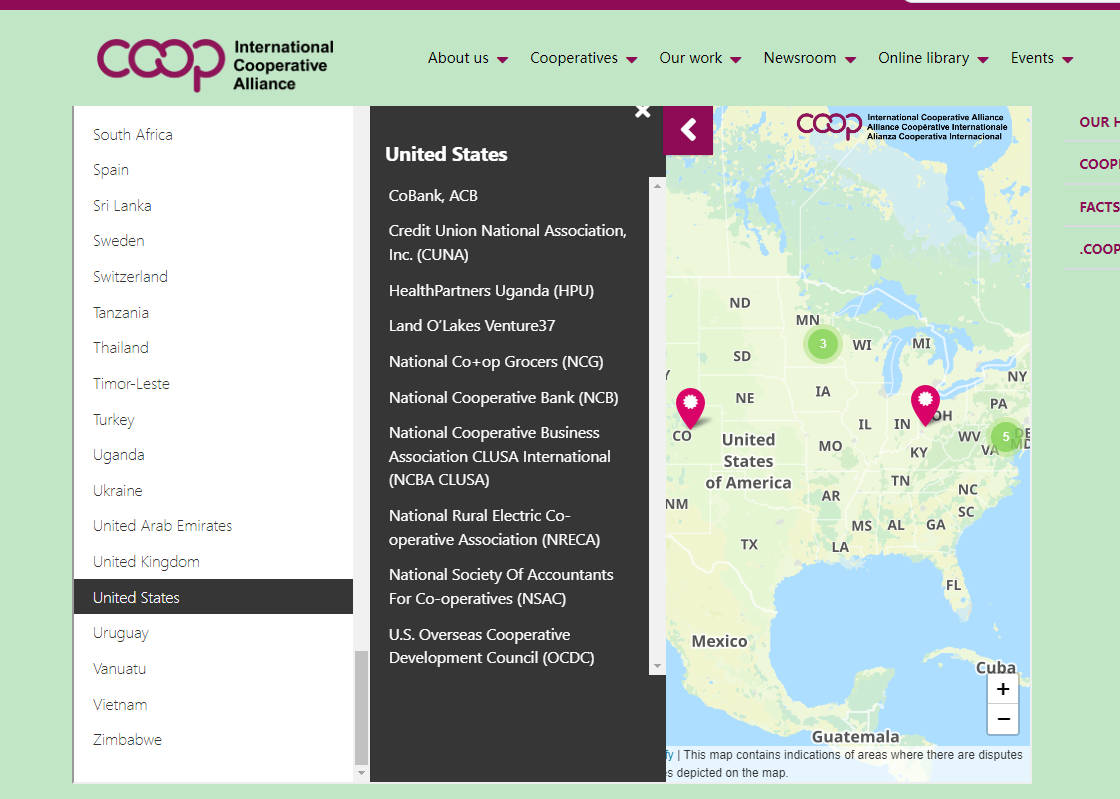1120x799 pixels.
Task: Click the pink map marker over Colorado
Action: coord(690,407)
